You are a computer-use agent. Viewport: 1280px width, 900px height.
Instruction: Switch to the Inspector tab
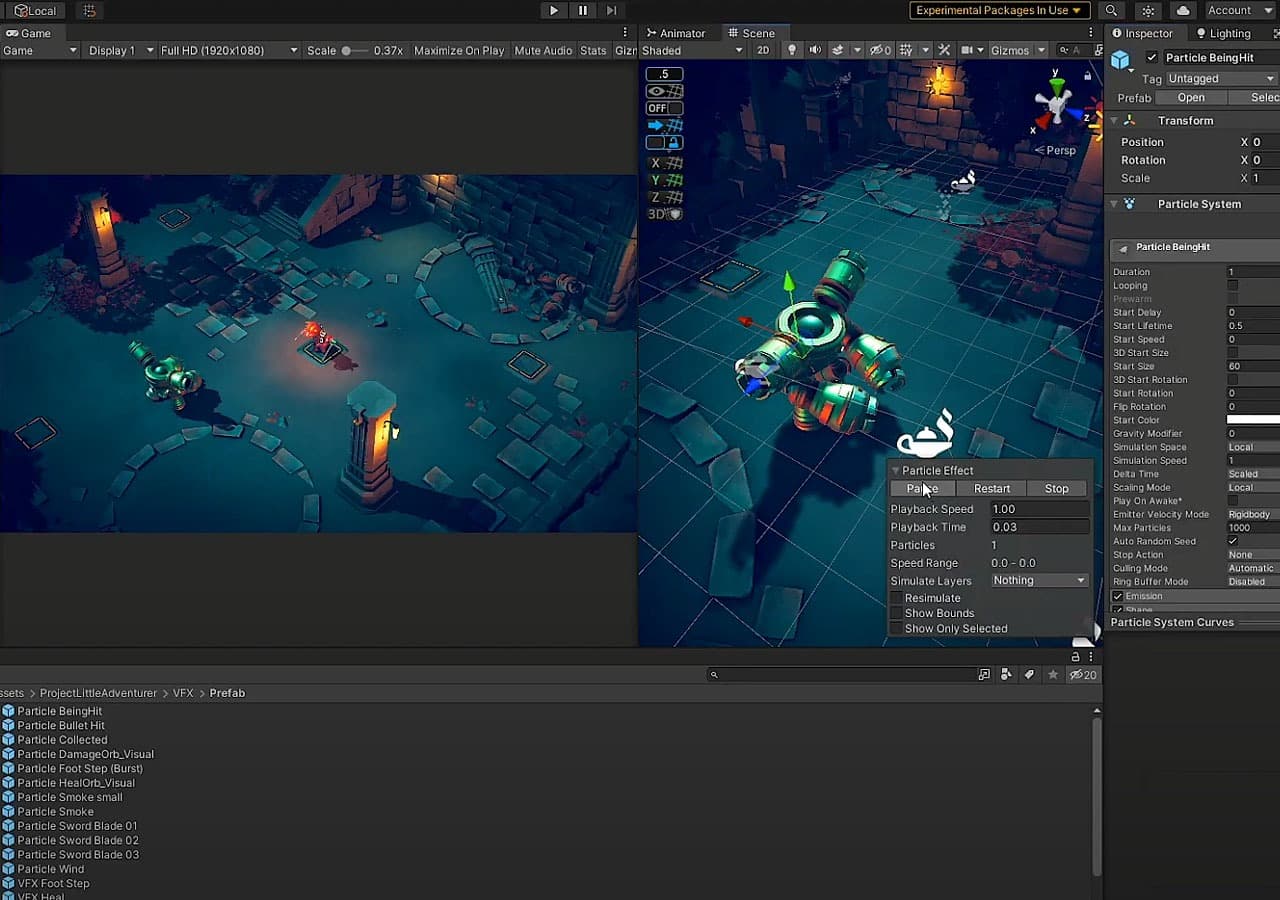(x=1143, y=33)
